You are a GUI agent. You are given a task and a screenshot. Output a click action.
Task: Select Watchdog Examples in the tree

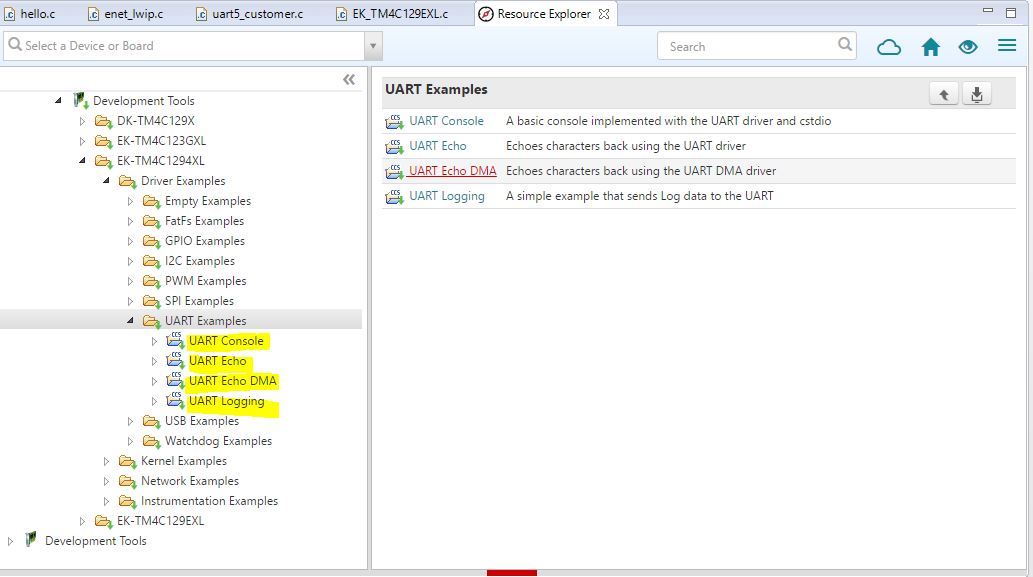[x=218, y=441]
